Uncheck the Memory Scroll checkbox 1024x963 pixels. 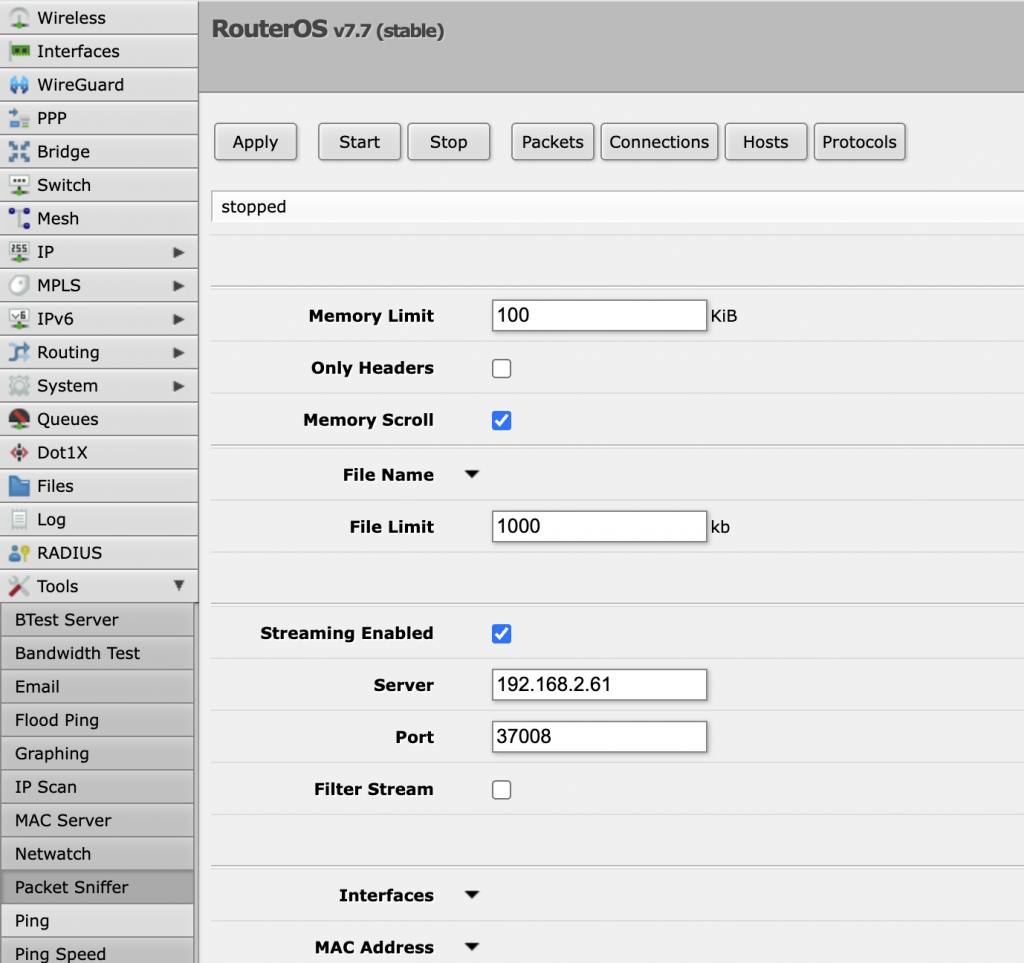point(502,420)
